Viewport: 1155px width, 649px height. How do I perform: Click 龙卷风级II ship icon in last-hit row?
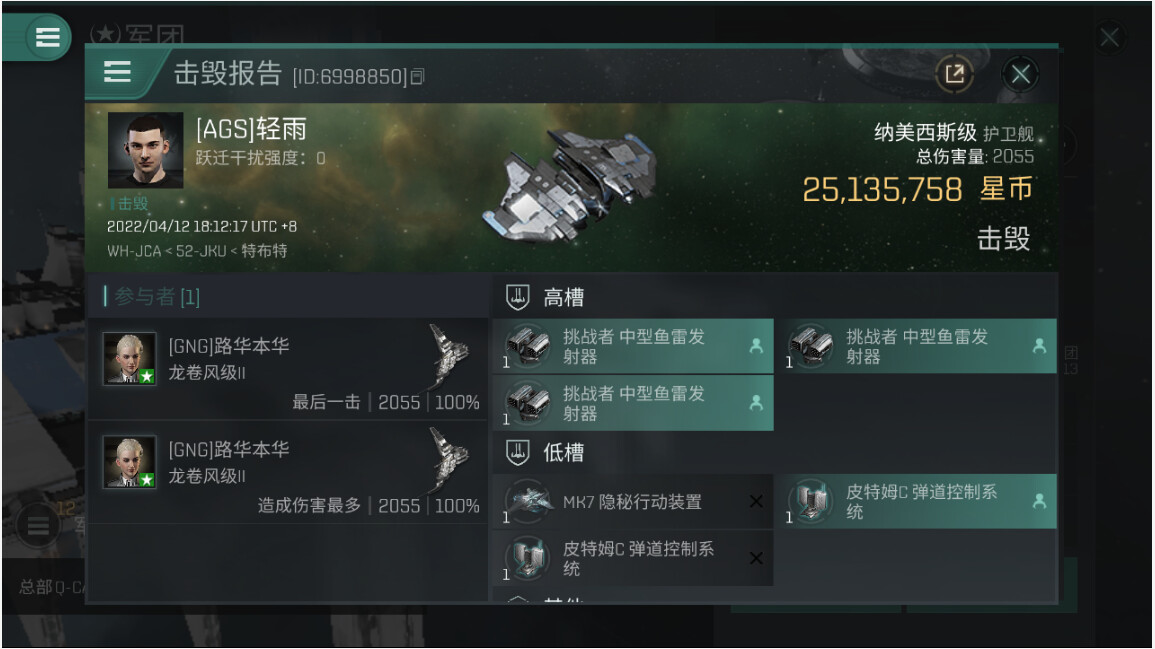coord(448,357)
